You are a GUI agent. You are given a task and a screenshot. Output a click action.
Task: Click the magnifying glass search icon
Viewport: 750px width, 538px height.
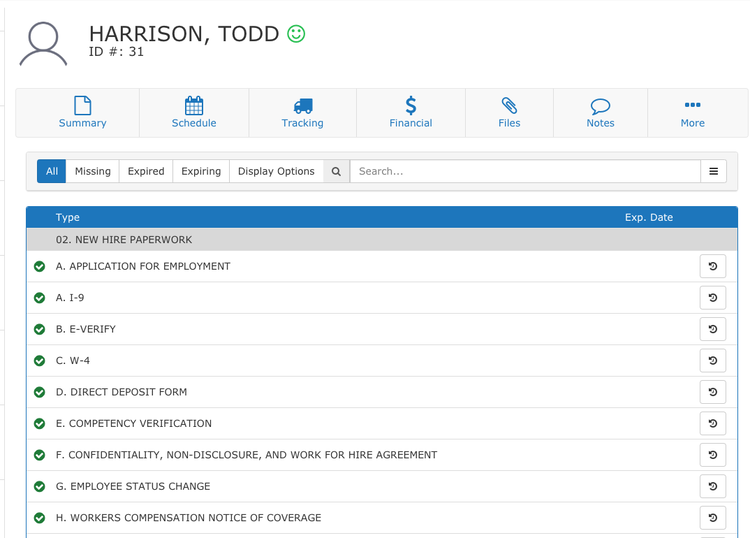[336, 171]
